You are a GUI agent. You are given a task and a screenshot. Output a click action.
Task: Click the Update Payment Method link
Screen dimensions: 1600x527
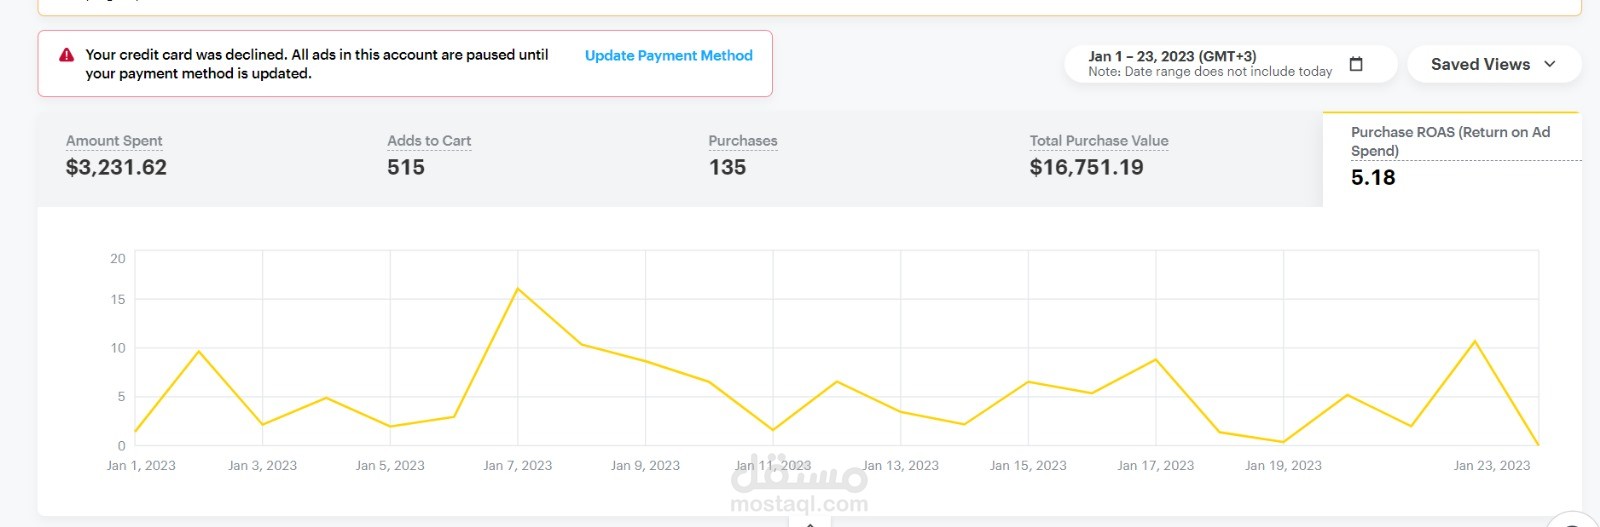668,56
